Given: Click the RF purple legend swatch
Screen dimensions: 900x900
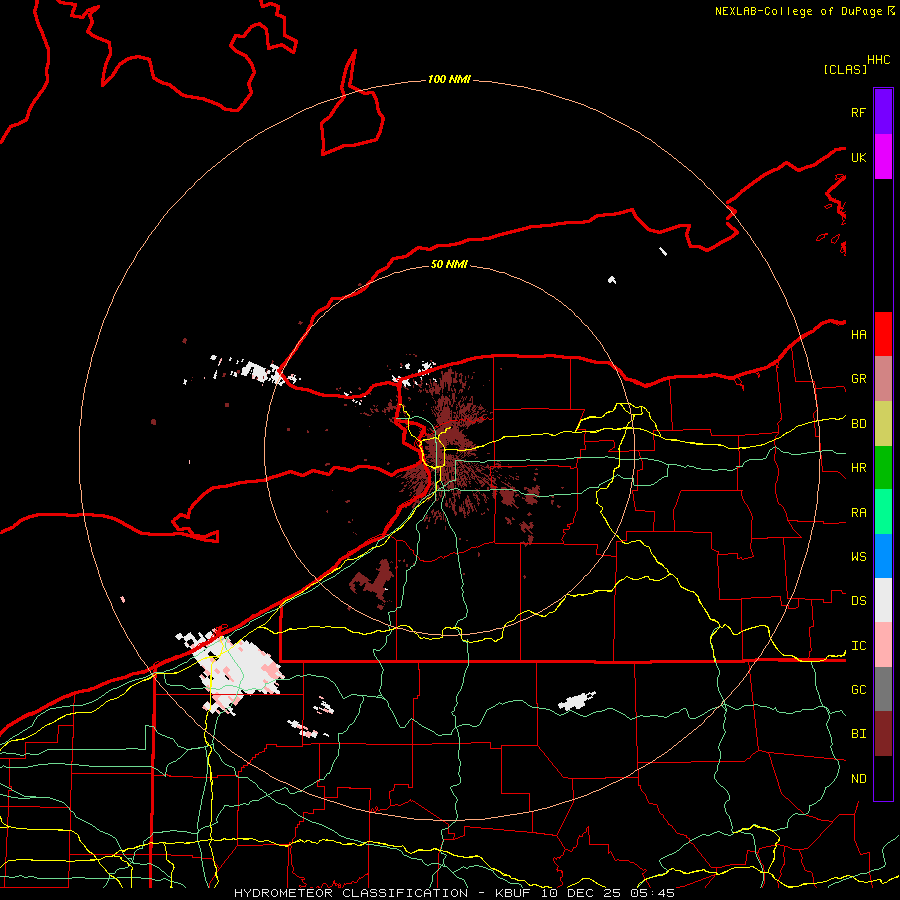Looking at the screenshot, I should click(883, 112).
